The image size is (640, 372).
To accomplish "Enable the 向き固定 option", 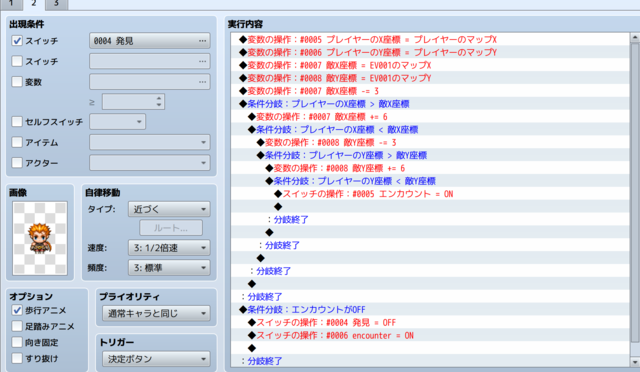I will (x=17, y=342).
